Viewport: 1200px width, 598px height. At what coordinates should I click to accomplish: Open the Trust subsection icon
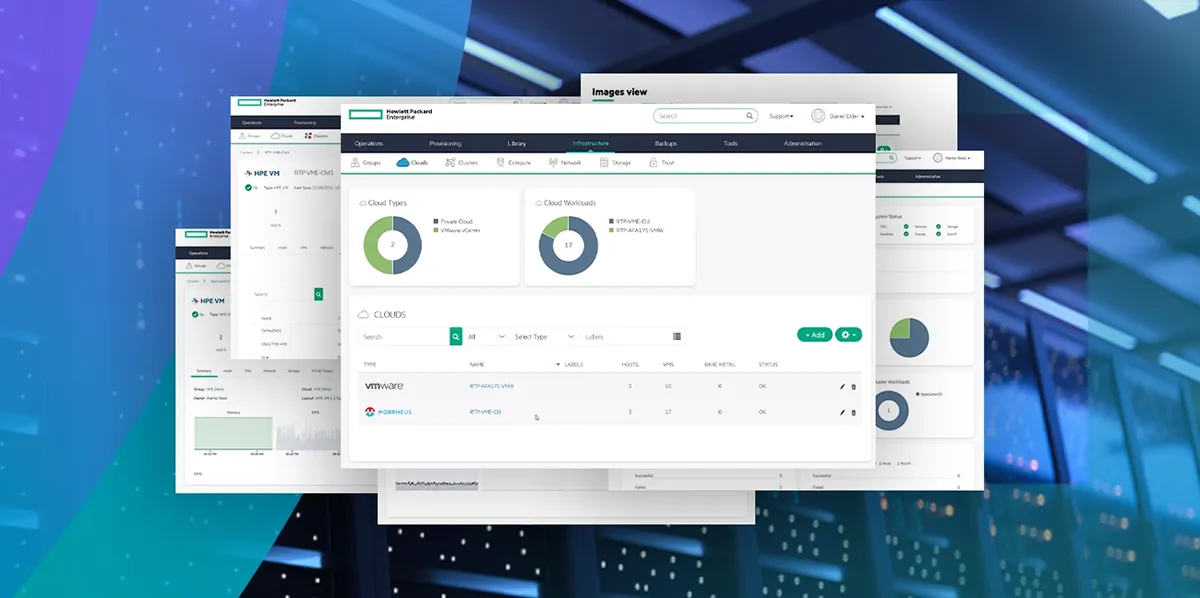point(653,162)
